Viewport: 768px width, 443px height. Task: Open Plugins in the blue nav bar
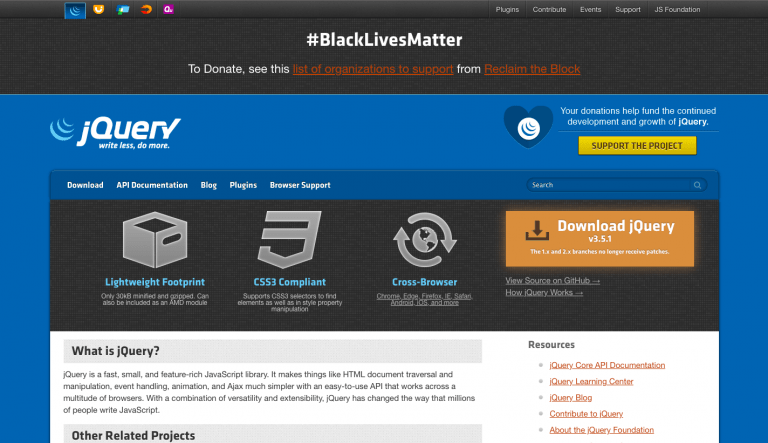click(x=243, y=185)
